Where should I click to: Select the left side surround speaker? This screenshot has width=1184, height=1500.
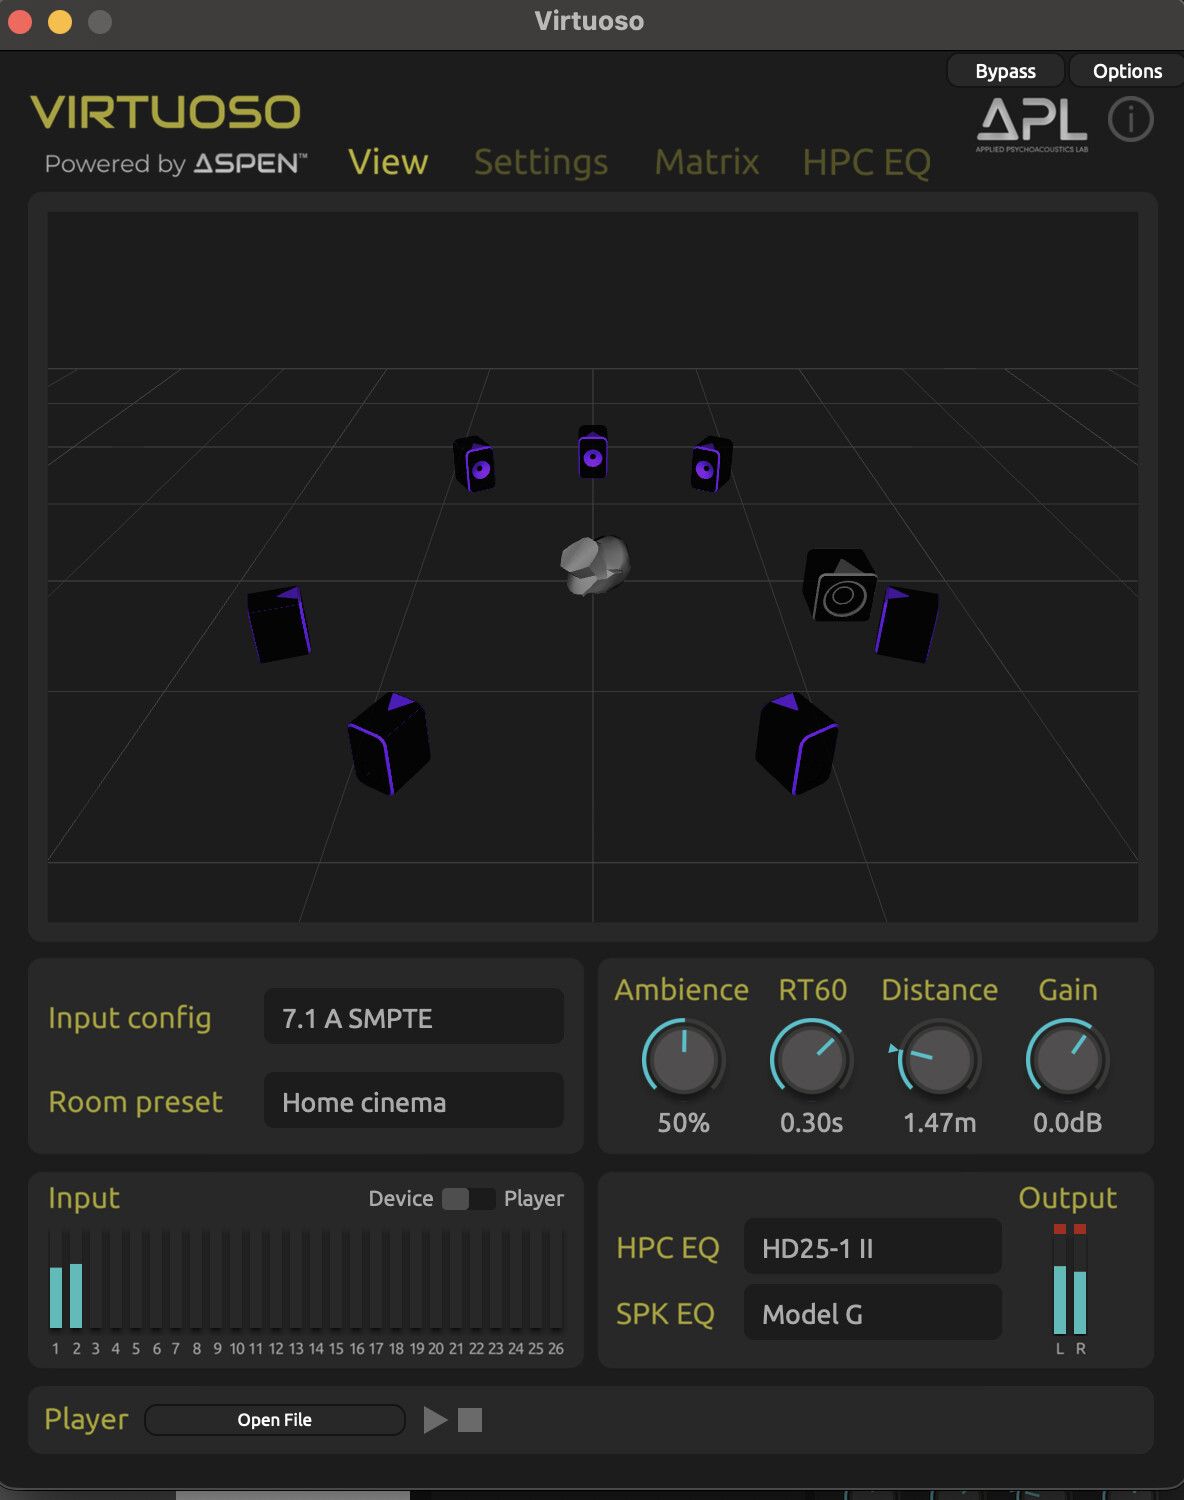[x=279, y=625]
